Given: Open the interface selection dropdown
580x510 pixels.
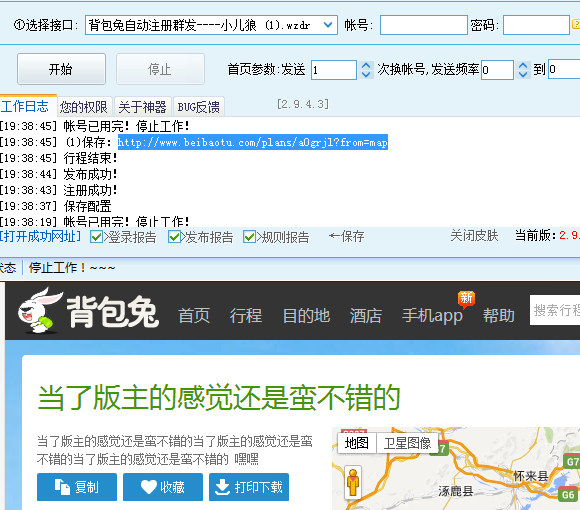Looking at the screenshot, I should [211, 25].
